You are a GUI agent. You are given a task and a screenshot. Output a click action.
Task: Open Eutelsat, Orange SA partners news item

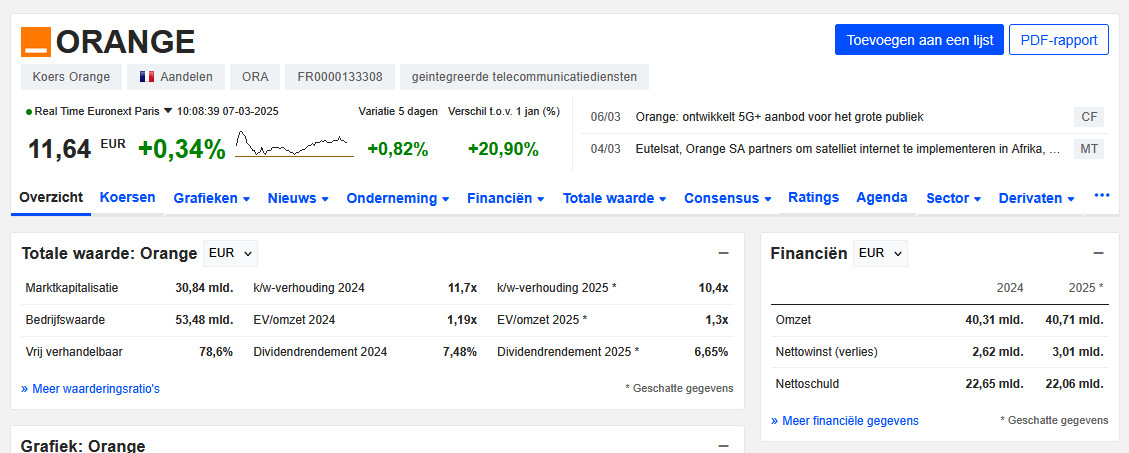coord(848,150)
